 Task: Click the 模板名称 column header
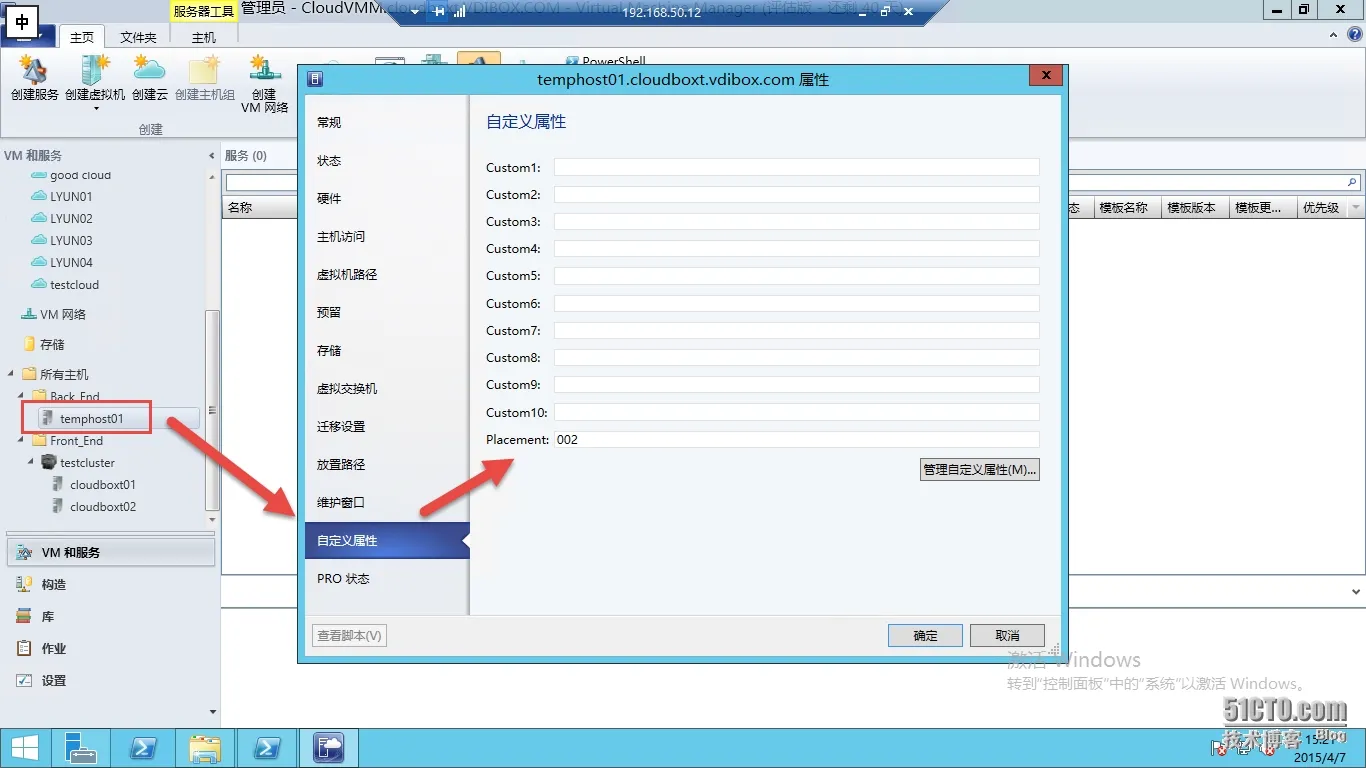(1128, 208)
